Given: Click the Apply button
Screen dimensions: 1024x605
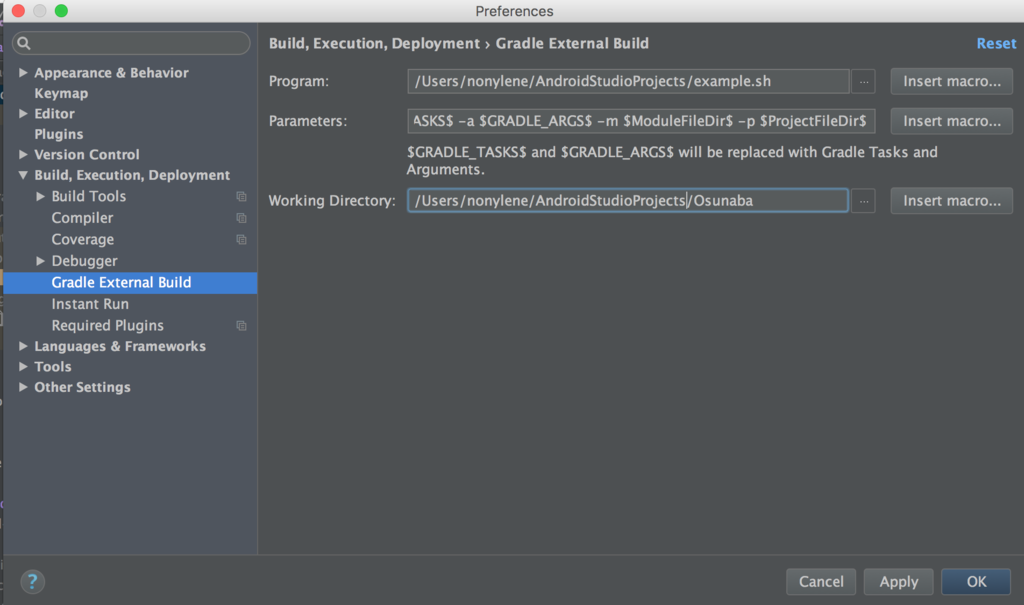Looking at the screenshot, I should tap(899, 581).
